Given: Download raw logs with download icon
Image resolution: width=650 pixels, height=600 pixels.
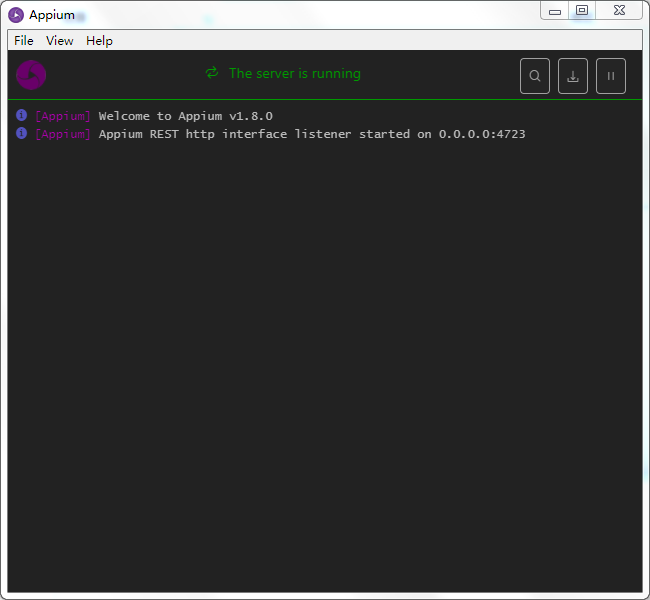Looking at the screenshot, I should pyautogui.click(x=572, y=76).
